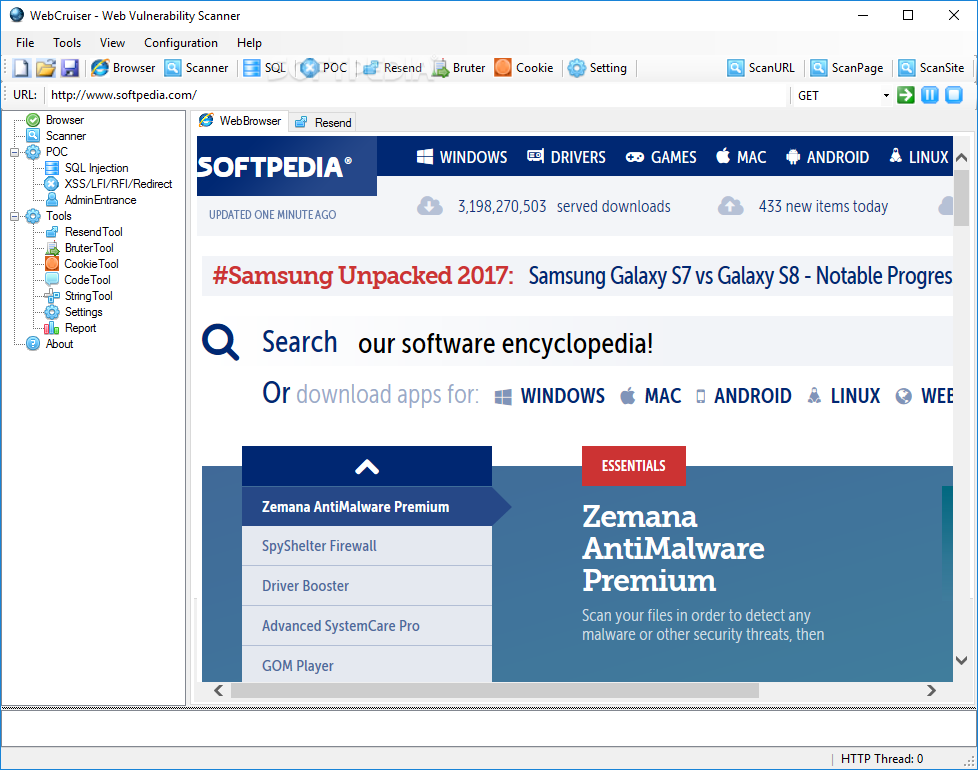Screen dimensions: 978x770
Task: Open CookieTool in the tree
Action: pos(91,264)
